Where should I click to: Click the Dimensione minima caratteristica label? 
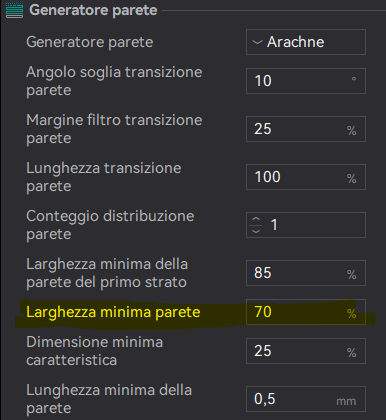coord(94,351)
